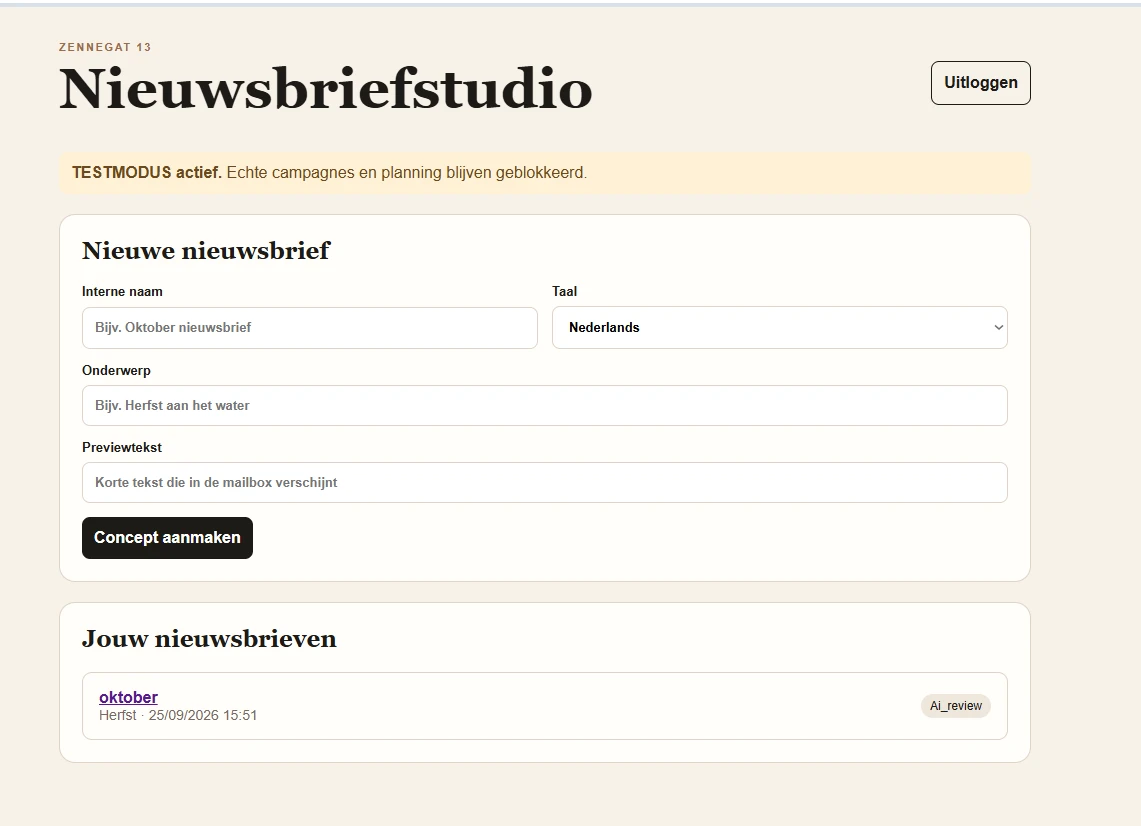Create draft with Concept aanmaken button
The height and width of the screenshot is (826, 1141).
(167, 538)
